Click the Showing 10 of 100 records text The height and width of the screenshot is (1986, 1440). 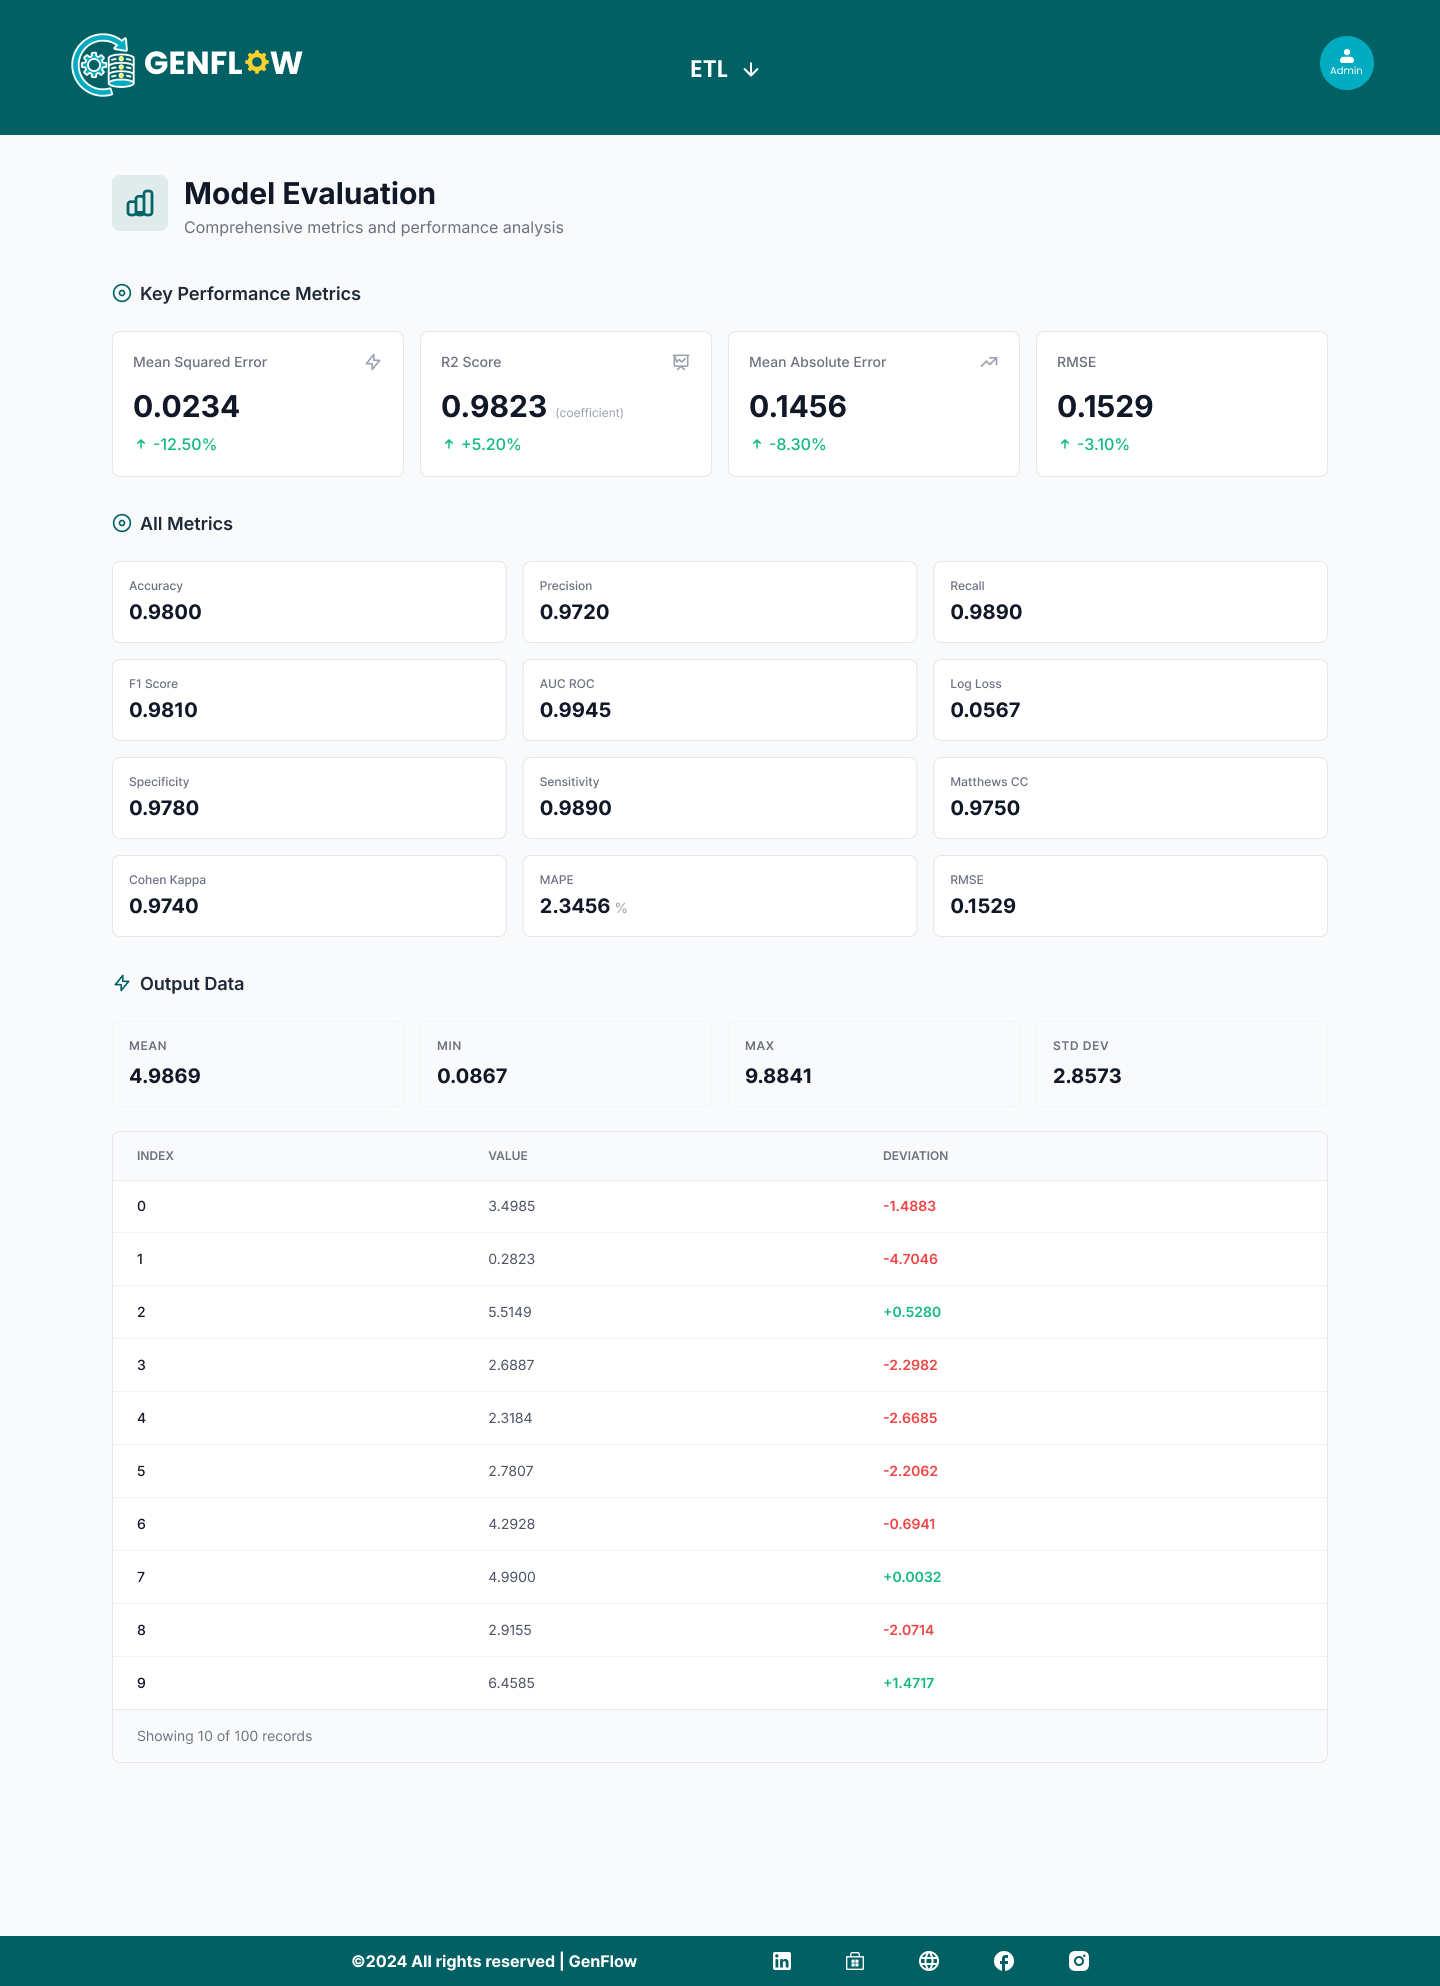pyautogui.click(x=224, y=1736)
